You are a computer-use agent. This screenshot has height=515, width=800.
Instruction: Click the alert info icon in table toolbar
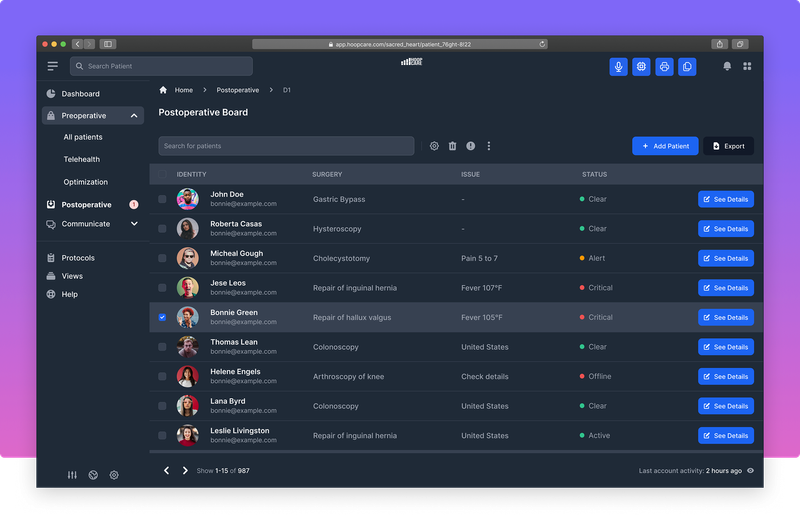470,146
